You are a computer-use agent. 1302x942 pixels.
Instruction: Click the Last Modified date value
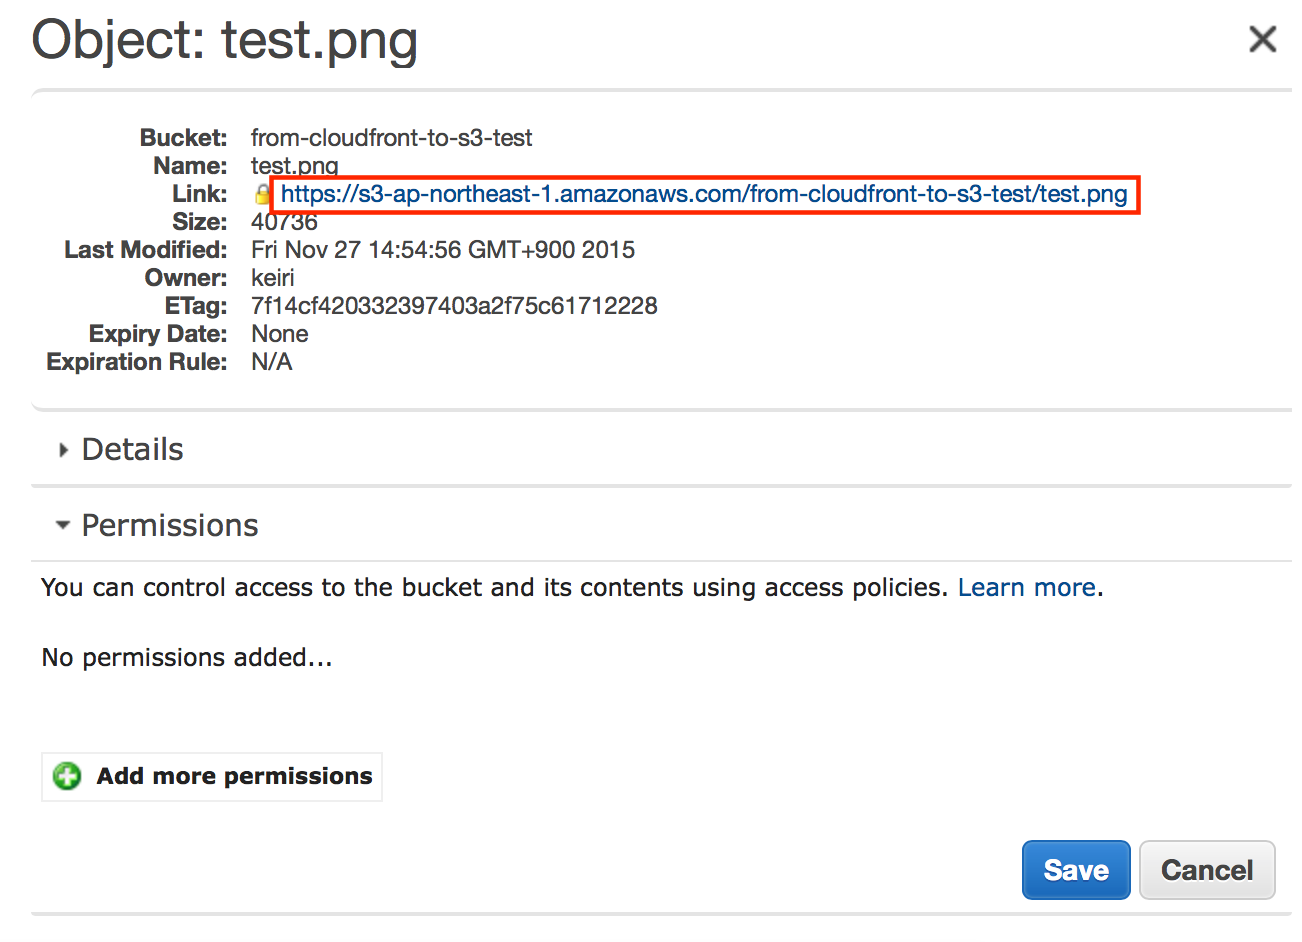[x=442, y=250]
